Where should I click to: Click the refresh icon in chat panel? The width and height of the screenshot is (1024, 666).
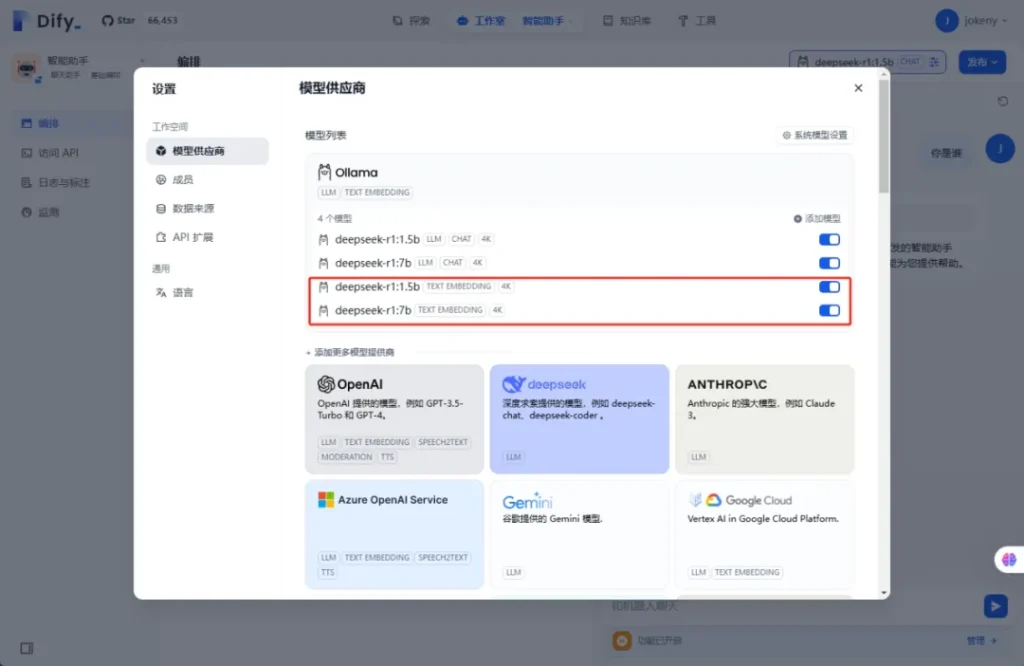(x=1003, y=101)
